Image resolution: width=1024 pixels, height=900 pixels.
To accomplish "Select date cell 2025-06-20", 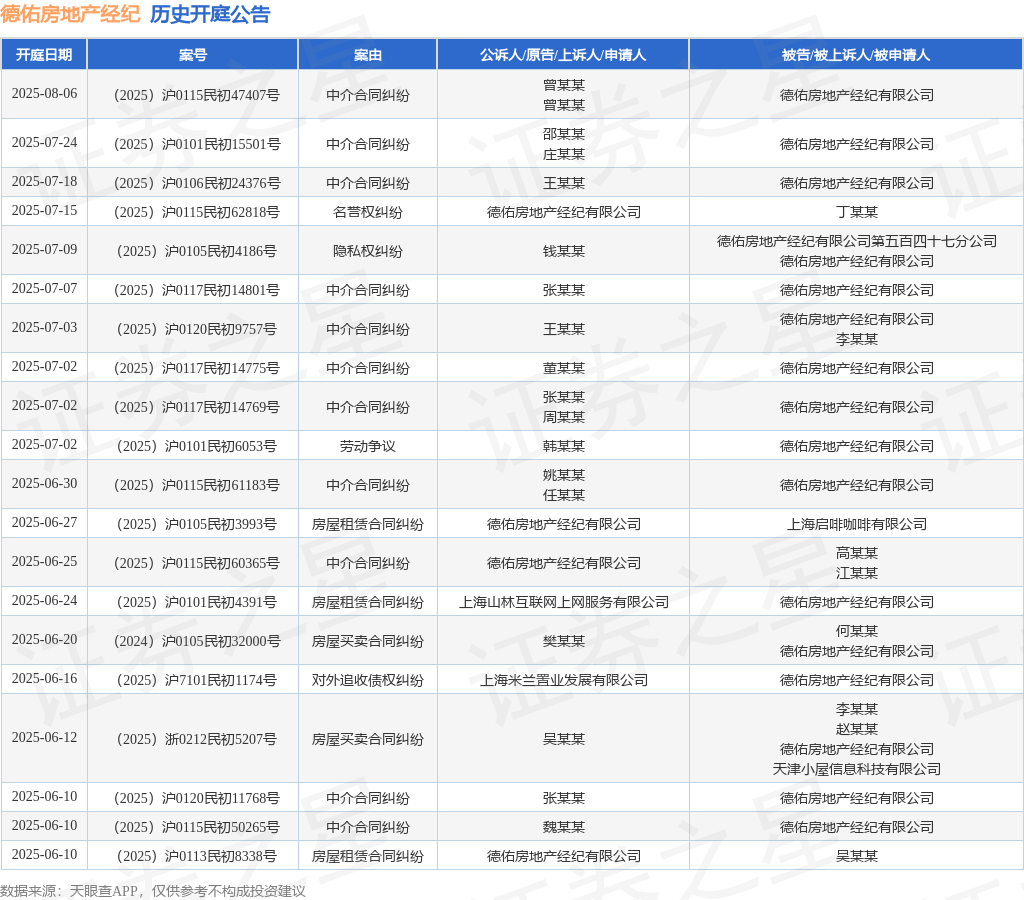I will click(44, 639).
